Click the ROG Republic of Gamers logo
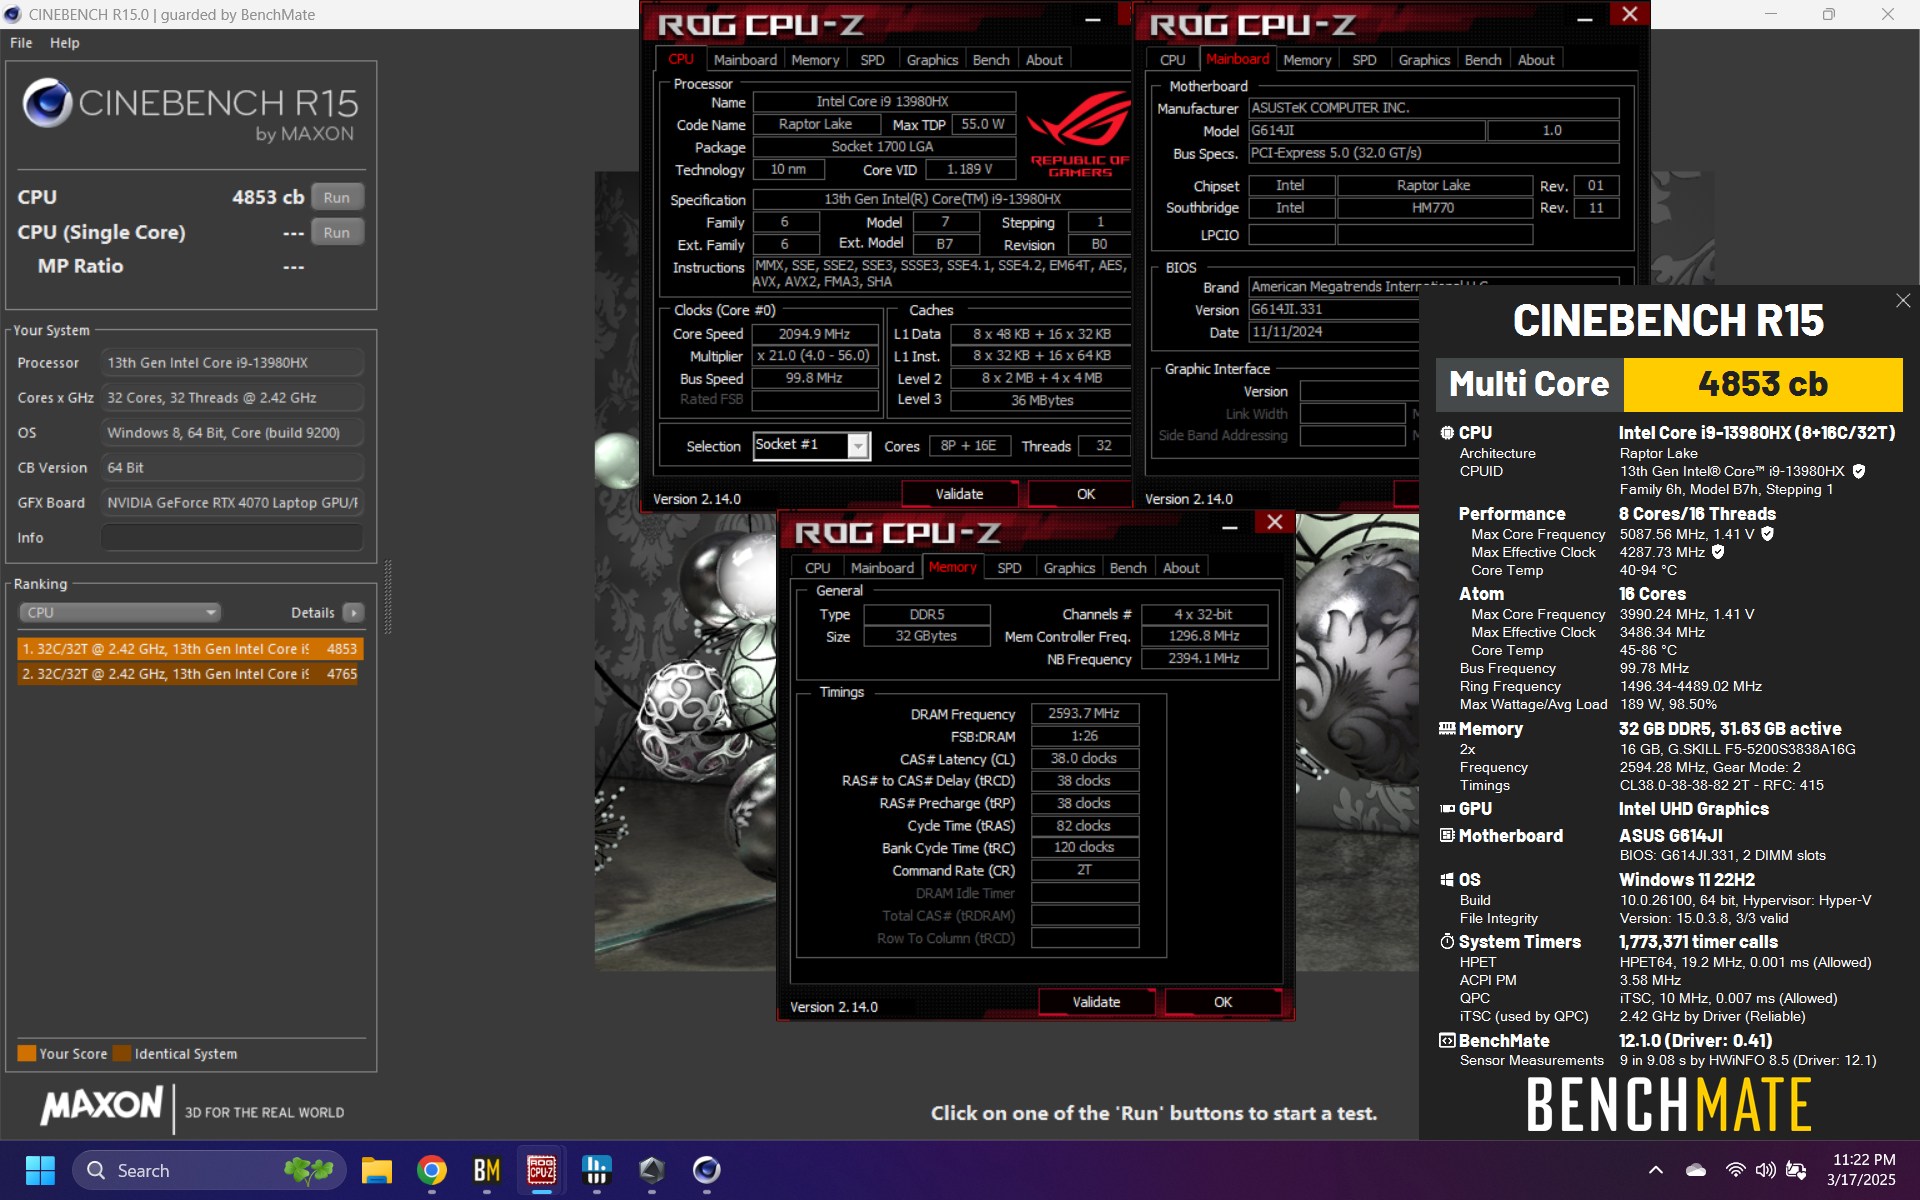Screen dimensions: 1920x1200 point(1078,135)
